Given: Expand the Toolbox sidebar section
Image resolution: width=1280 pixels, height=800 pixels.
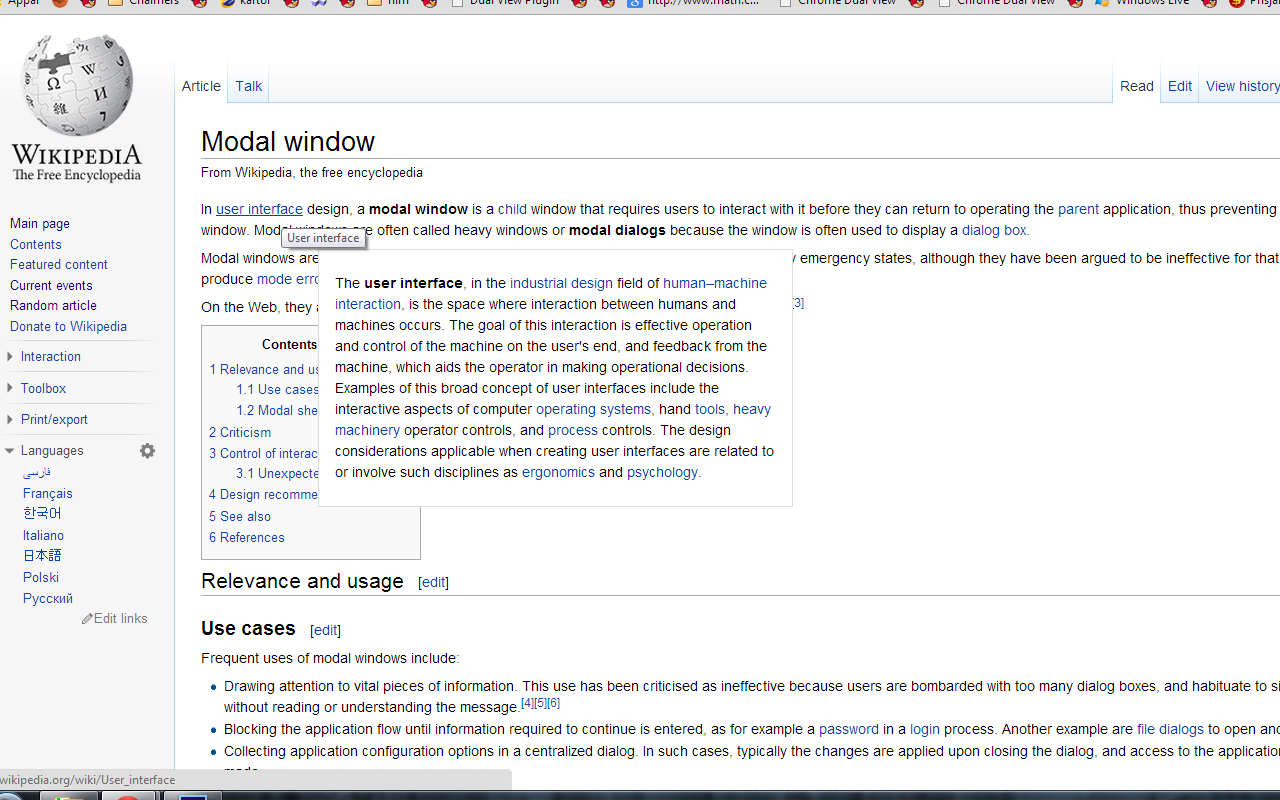Looking at the screenshot, I should coord(43,389).
